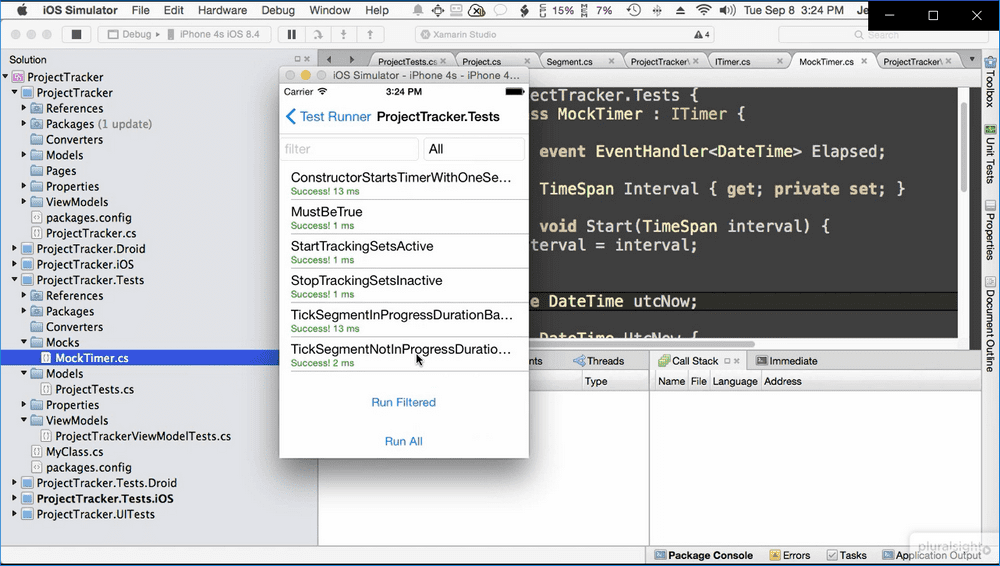Click the Step Over debug icon

click(x=317, y=34)
